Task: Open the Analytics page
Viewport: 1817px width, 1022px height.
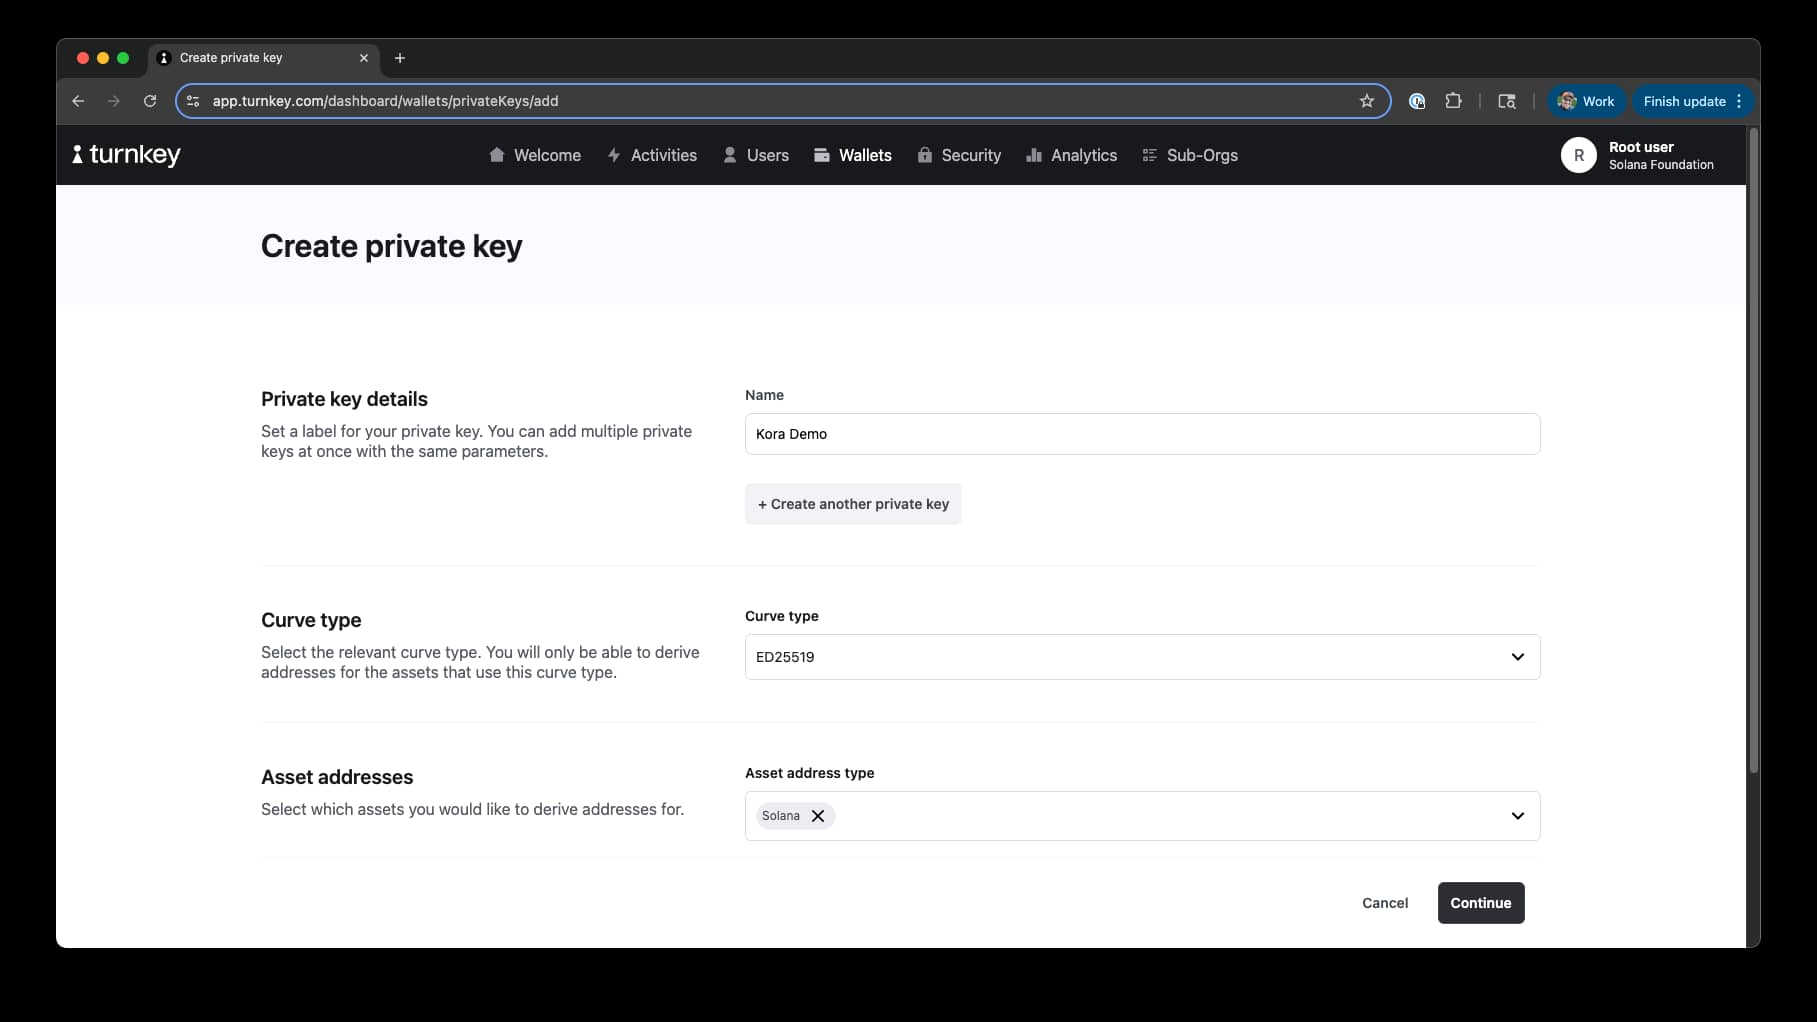Action: pos(1071,155)
